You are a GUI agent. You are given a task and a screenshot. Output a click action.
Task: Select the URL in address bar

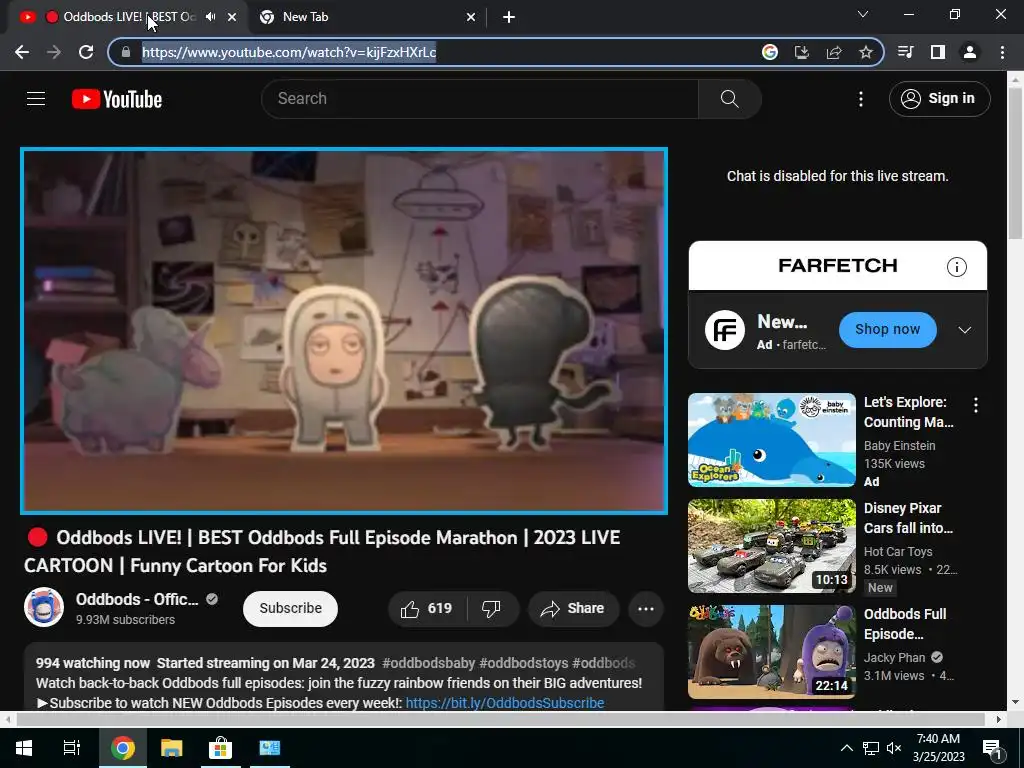pos(289,52)
